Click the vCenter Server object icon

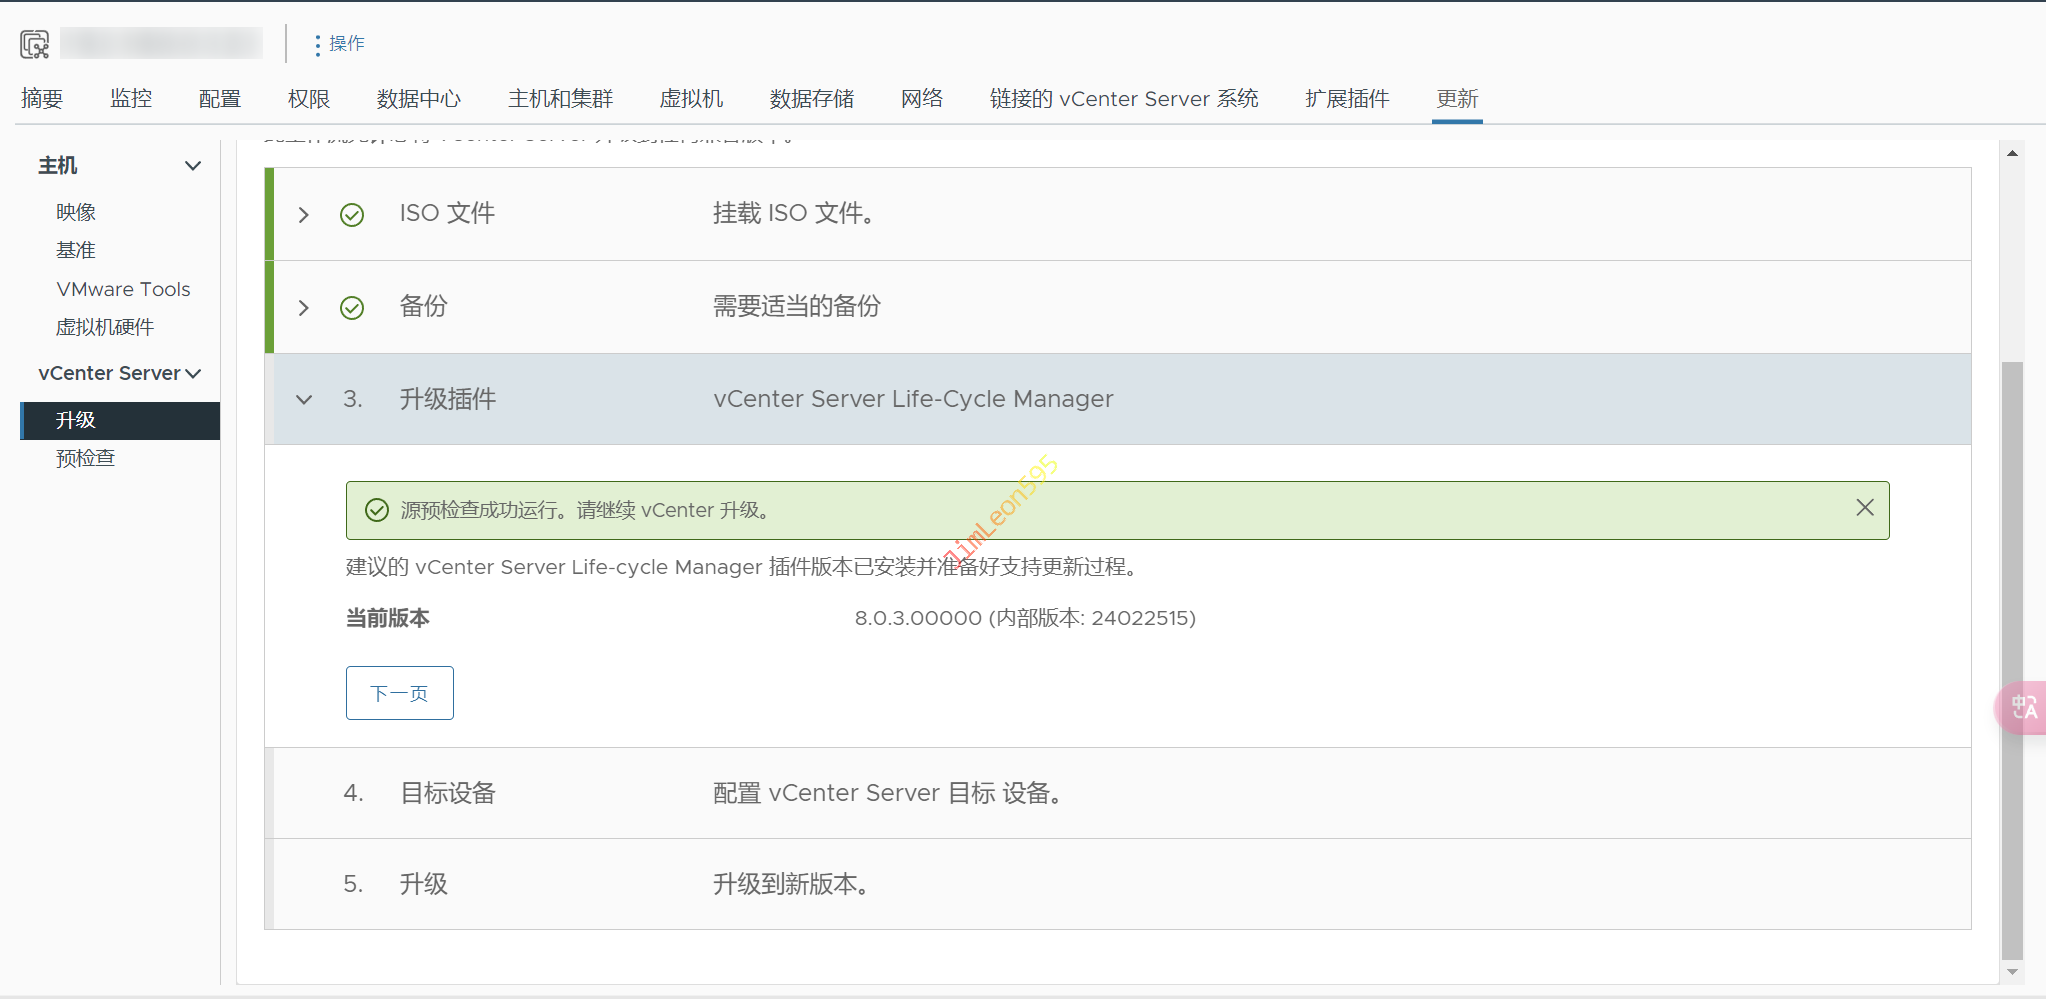point(34,44)
